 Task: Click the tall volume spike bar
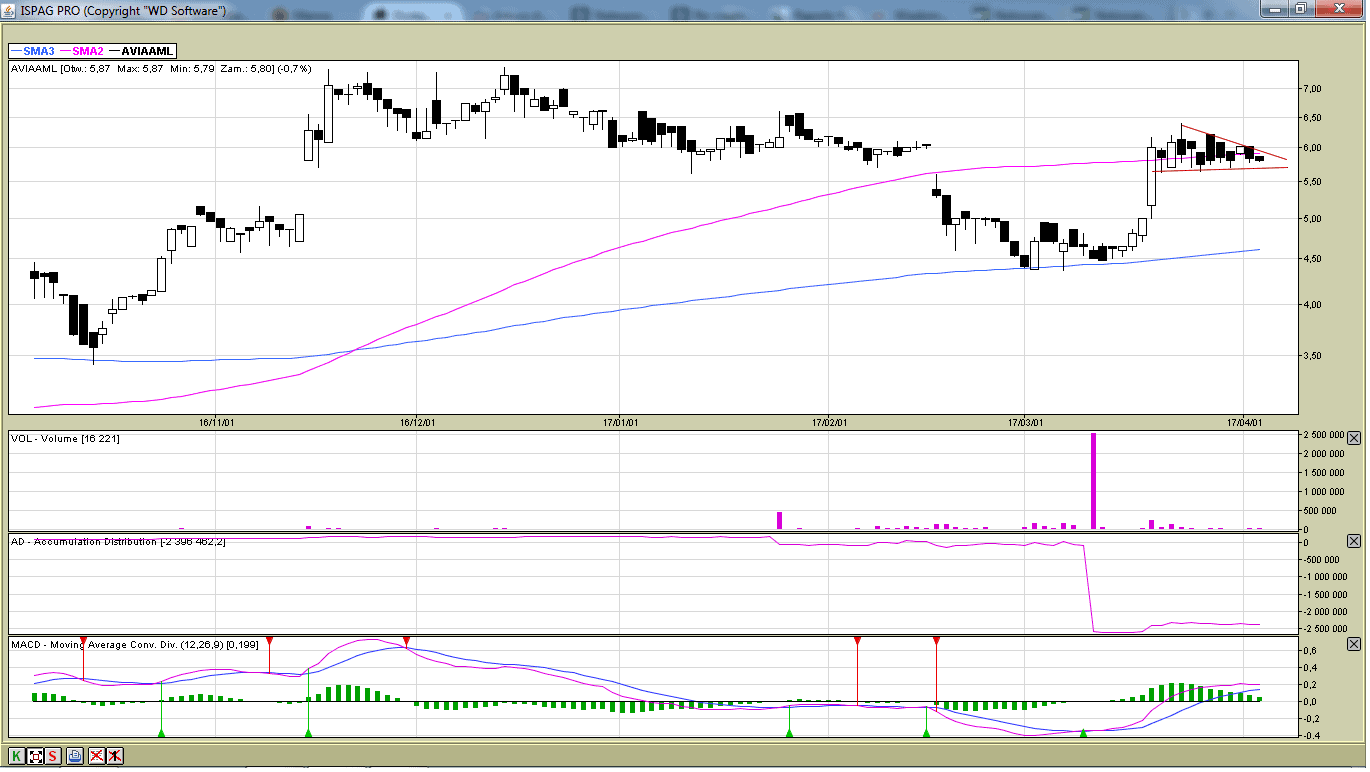point(1093,480)
